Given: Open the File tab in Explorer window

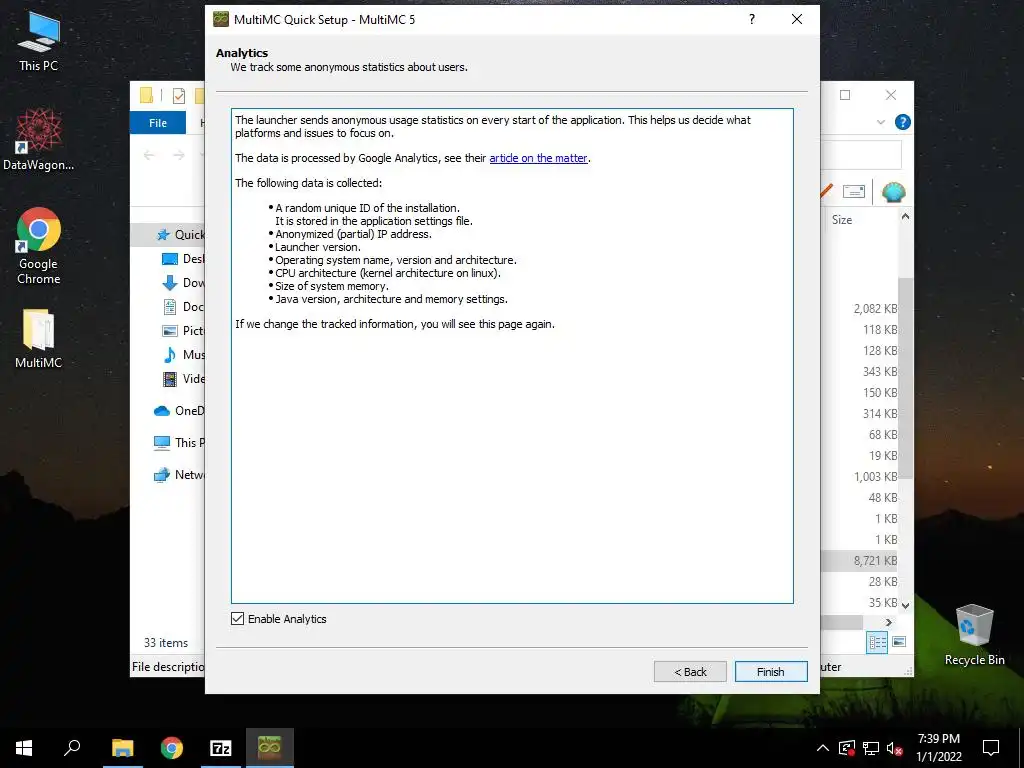Looking at the screenshot, I should [x=157, y=123].
